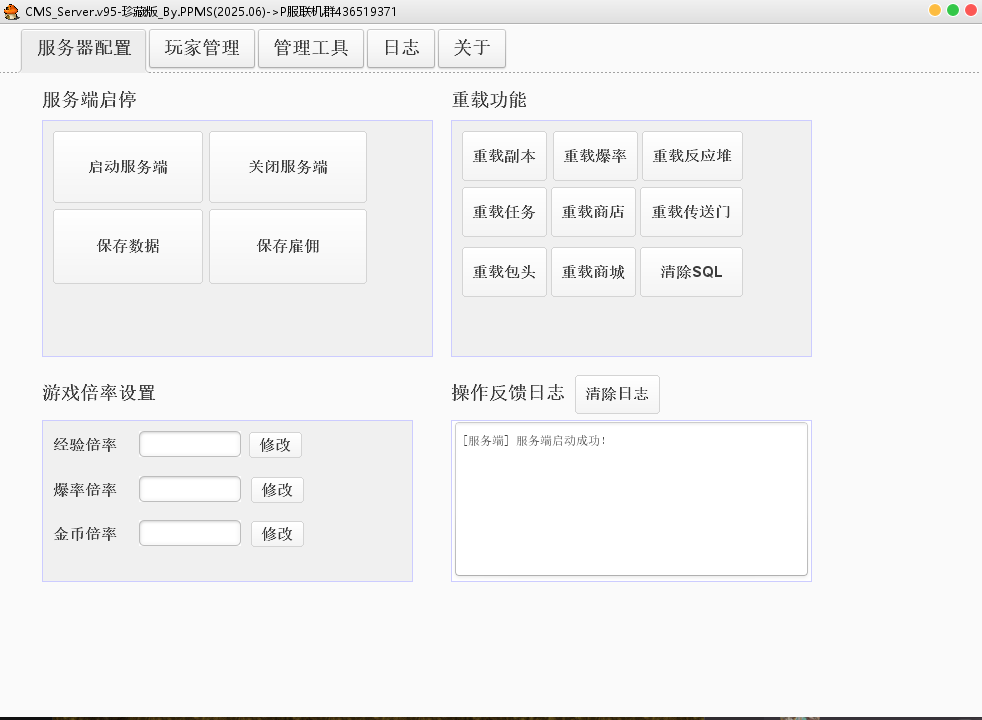The width and height of the screenshot is (982, 720).
Task: Focus the 经验倍率 input field
Action: click(x=190, y=445)
